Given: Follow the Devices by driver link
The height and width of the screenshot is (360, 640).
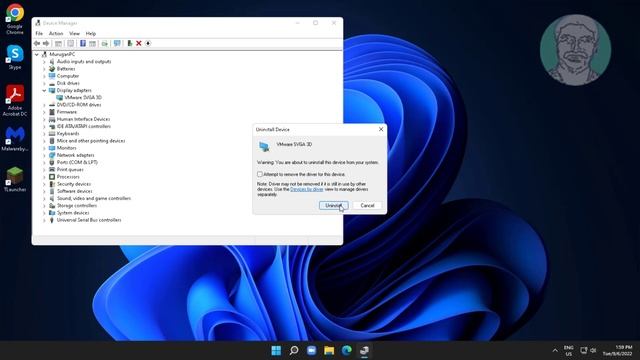Looking at the screenshot, I should pyautogui.click(x=307, y=189).
